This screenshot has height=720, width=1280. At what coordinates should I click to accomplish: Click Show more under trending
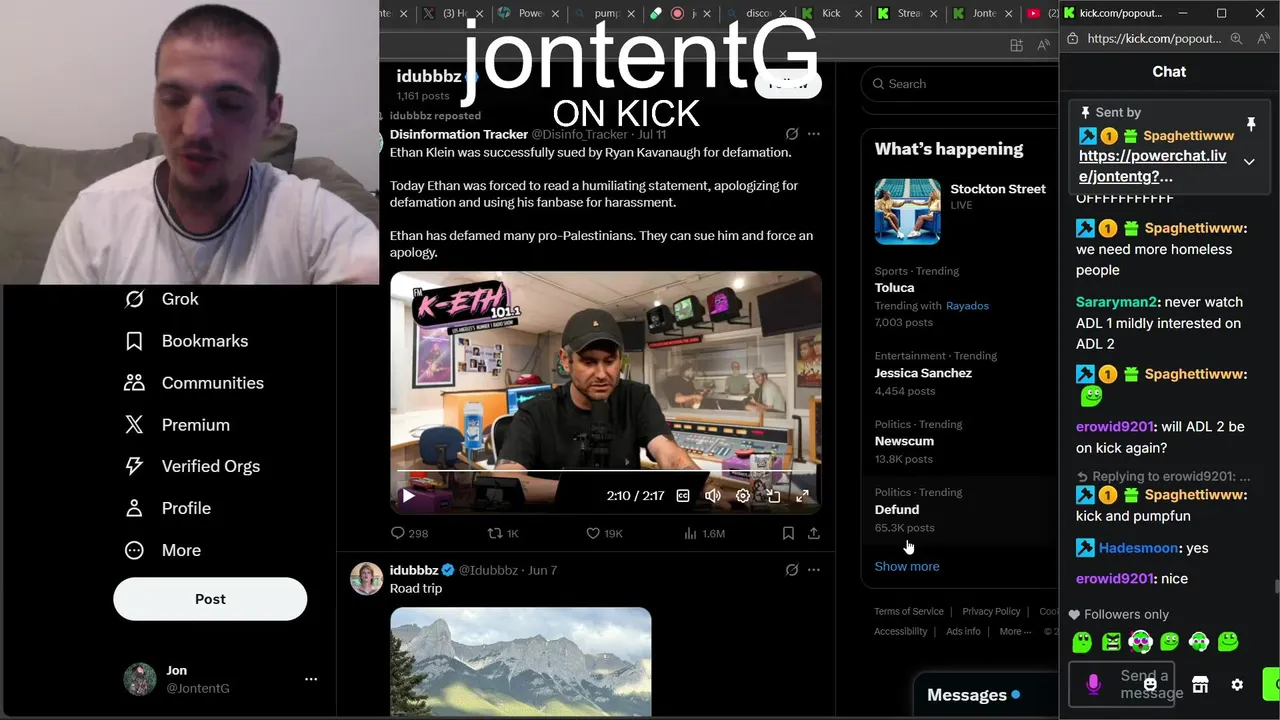(907, 566)
